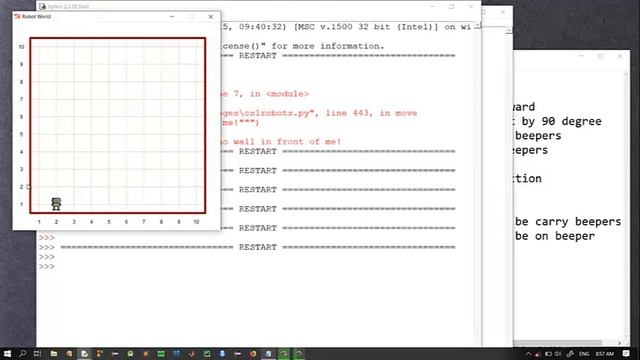
Task: Click the Robot World window title icon
Action: (17, 16)
